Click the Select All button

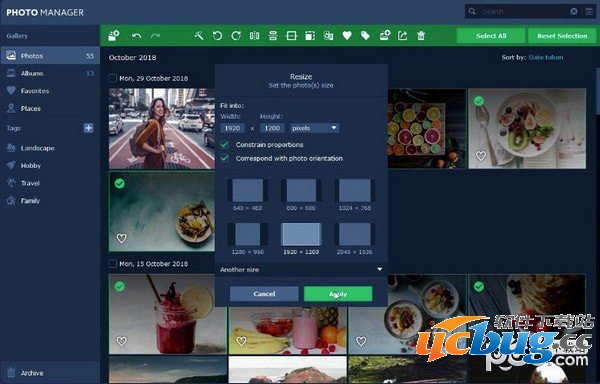[491, 36]
